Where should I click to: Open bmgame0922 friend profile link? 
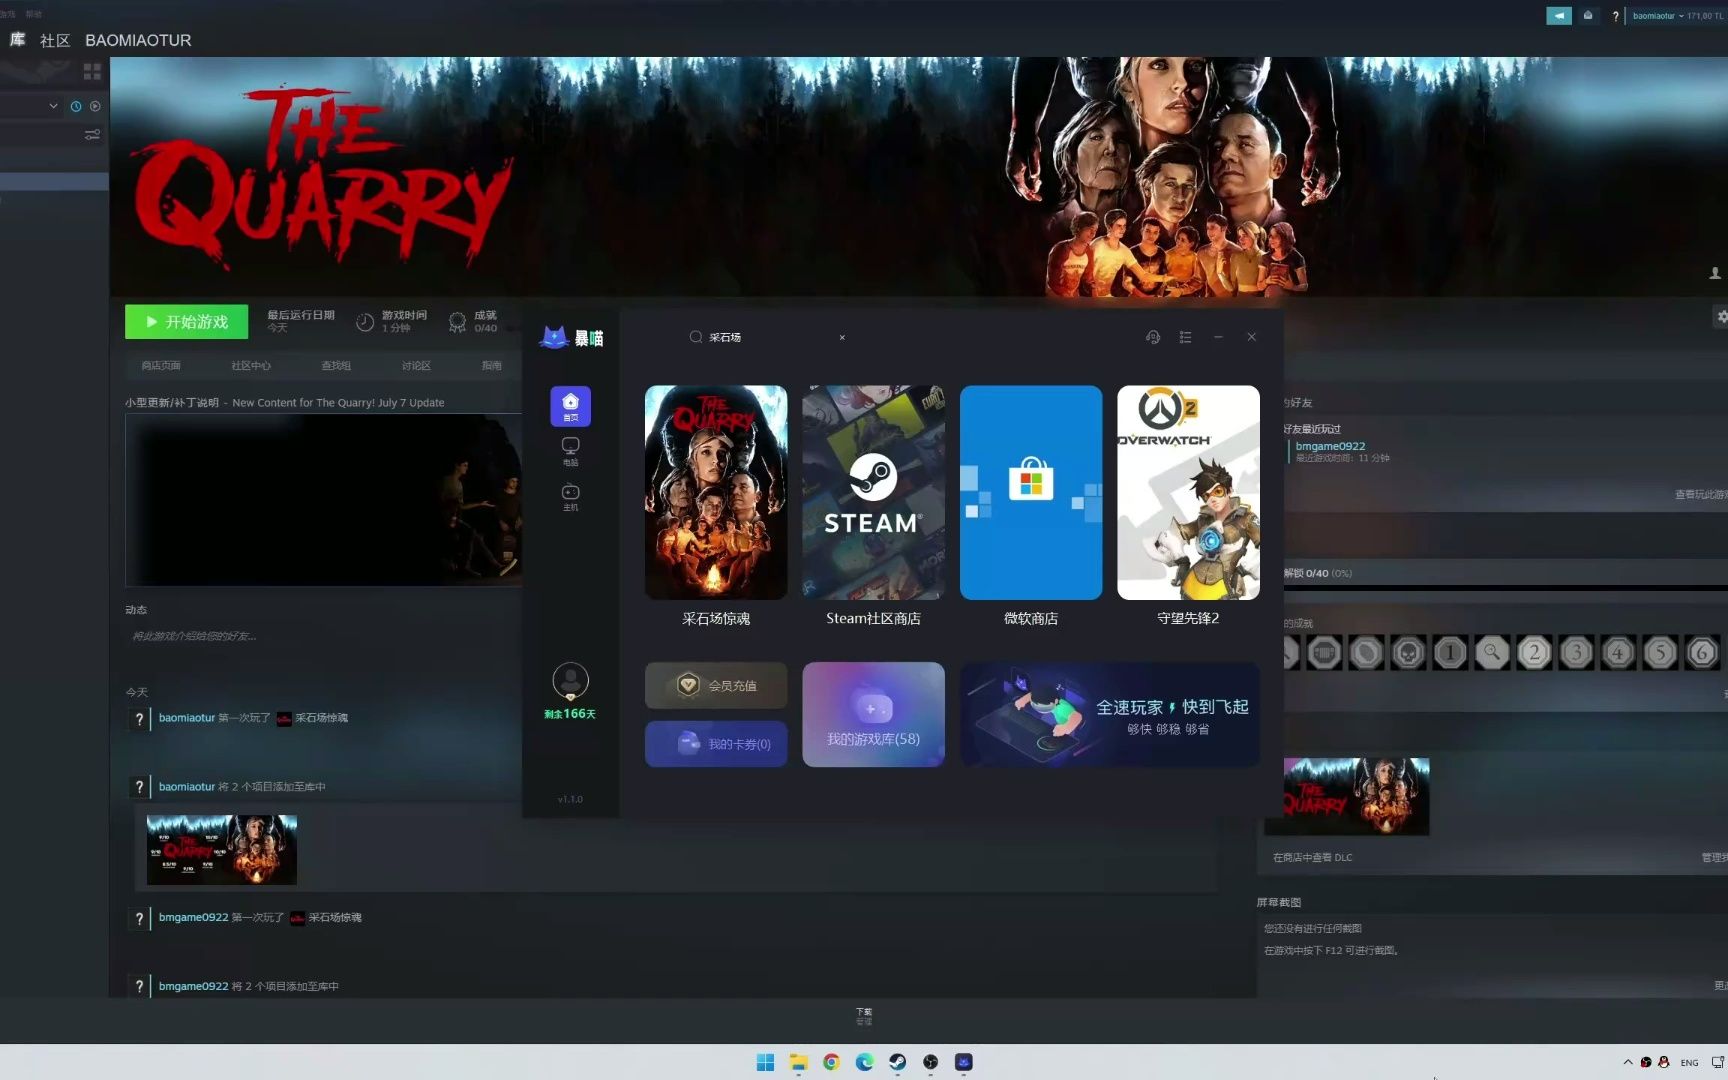point(1330,446)
